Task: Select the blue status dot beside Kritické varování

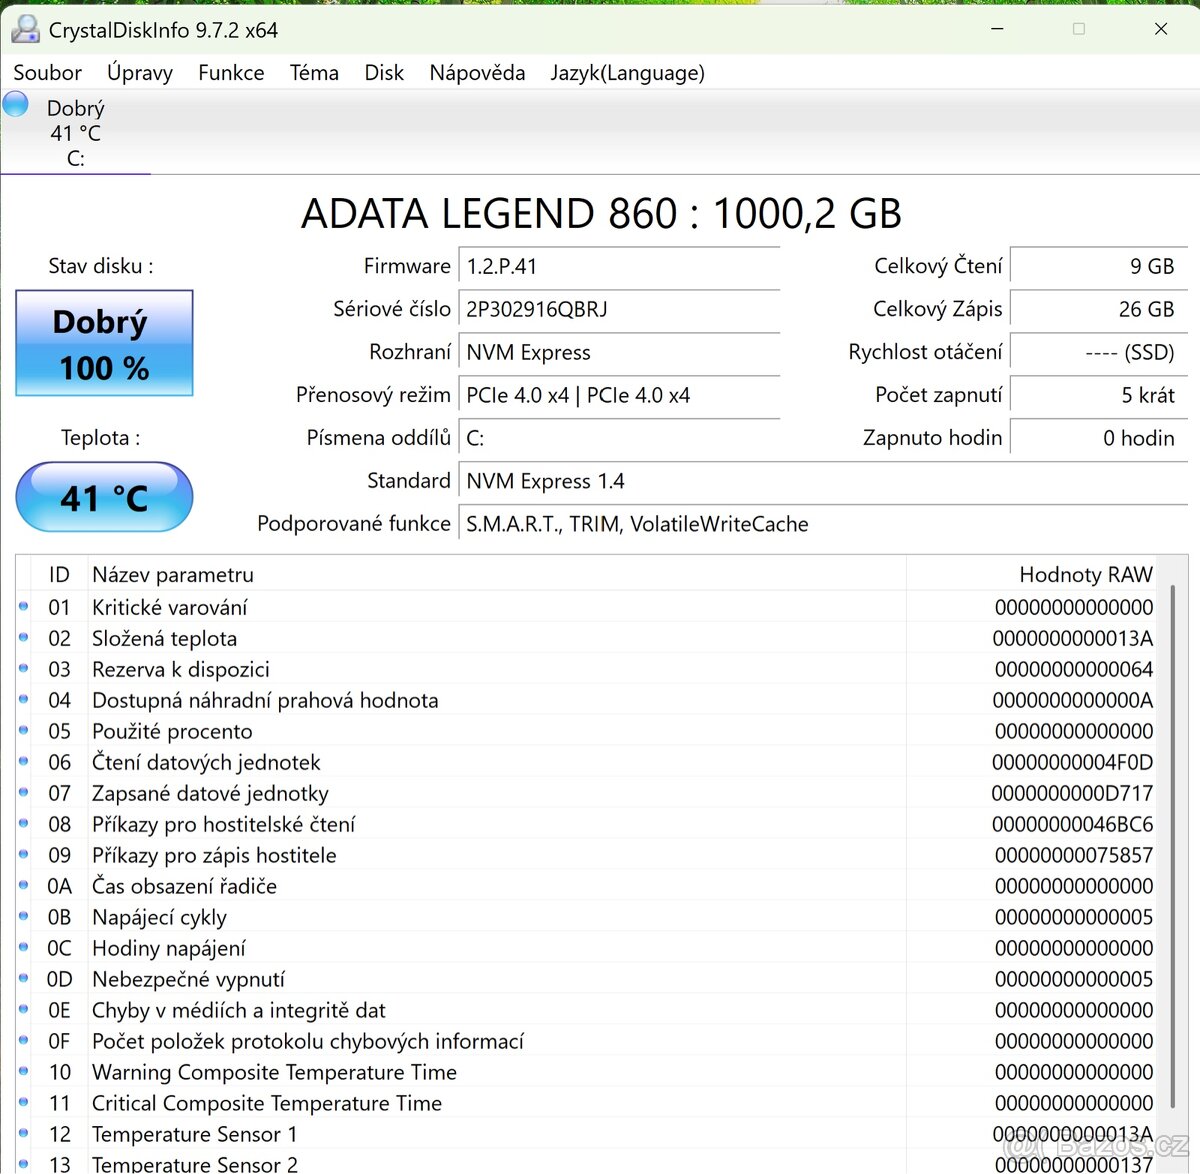Action: point(23,607)
